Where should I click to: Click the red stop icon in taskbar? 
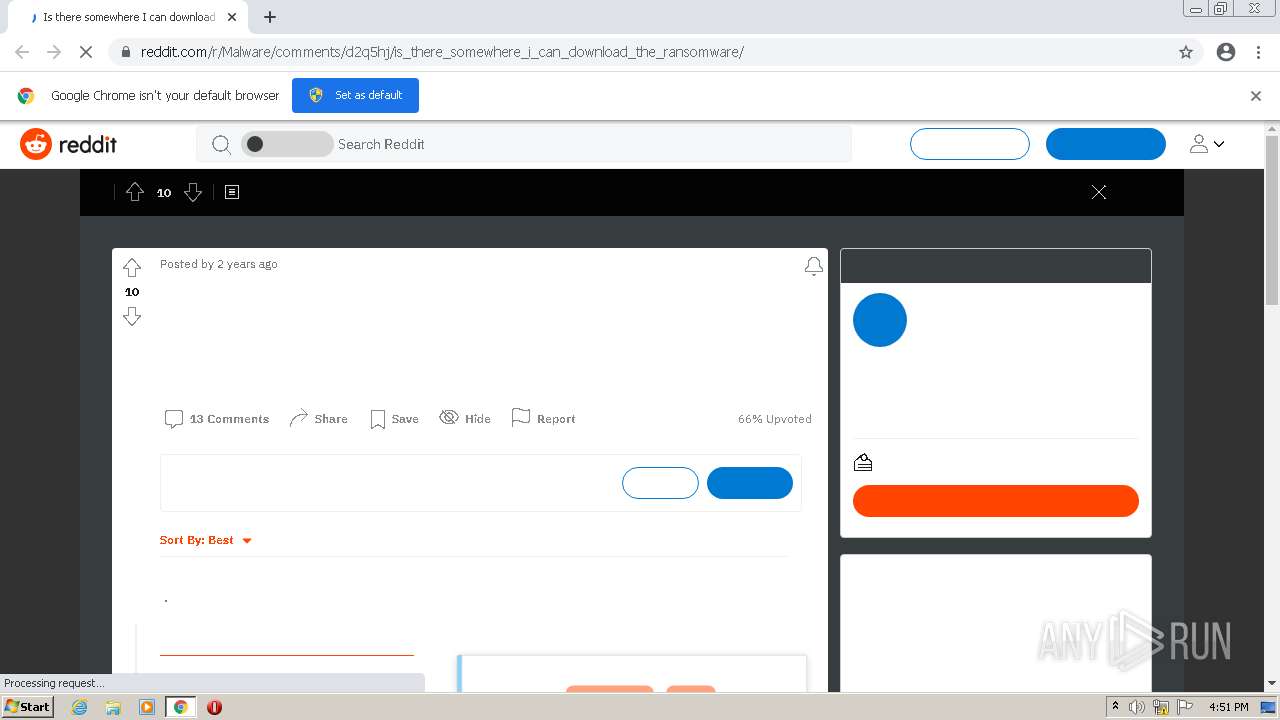pos(214,707)
